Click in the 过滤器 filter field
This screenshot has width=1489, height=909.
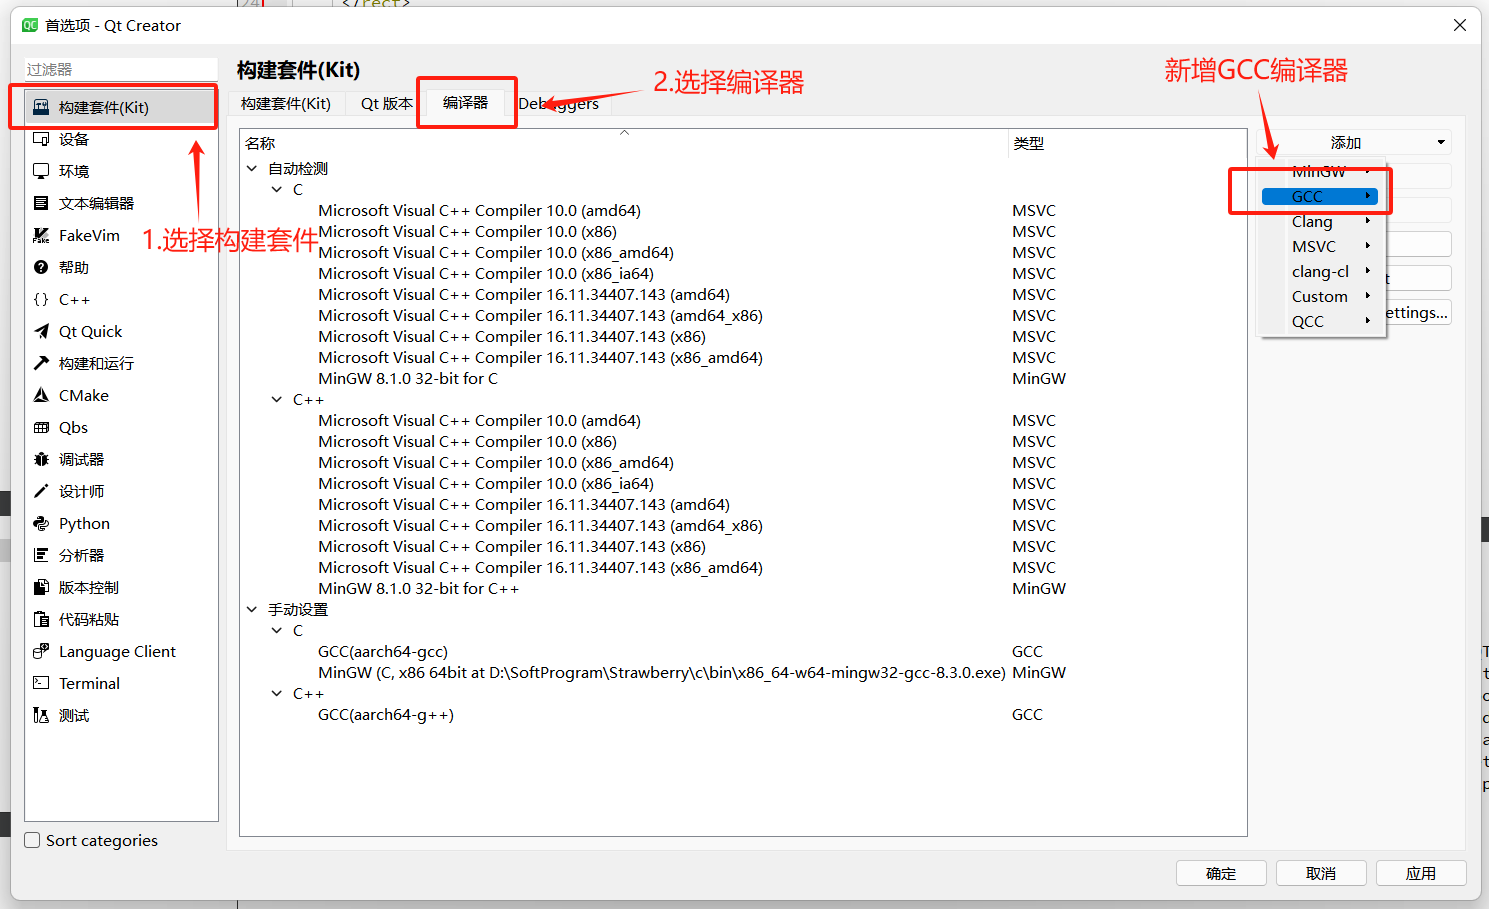(x=121, y=69)
